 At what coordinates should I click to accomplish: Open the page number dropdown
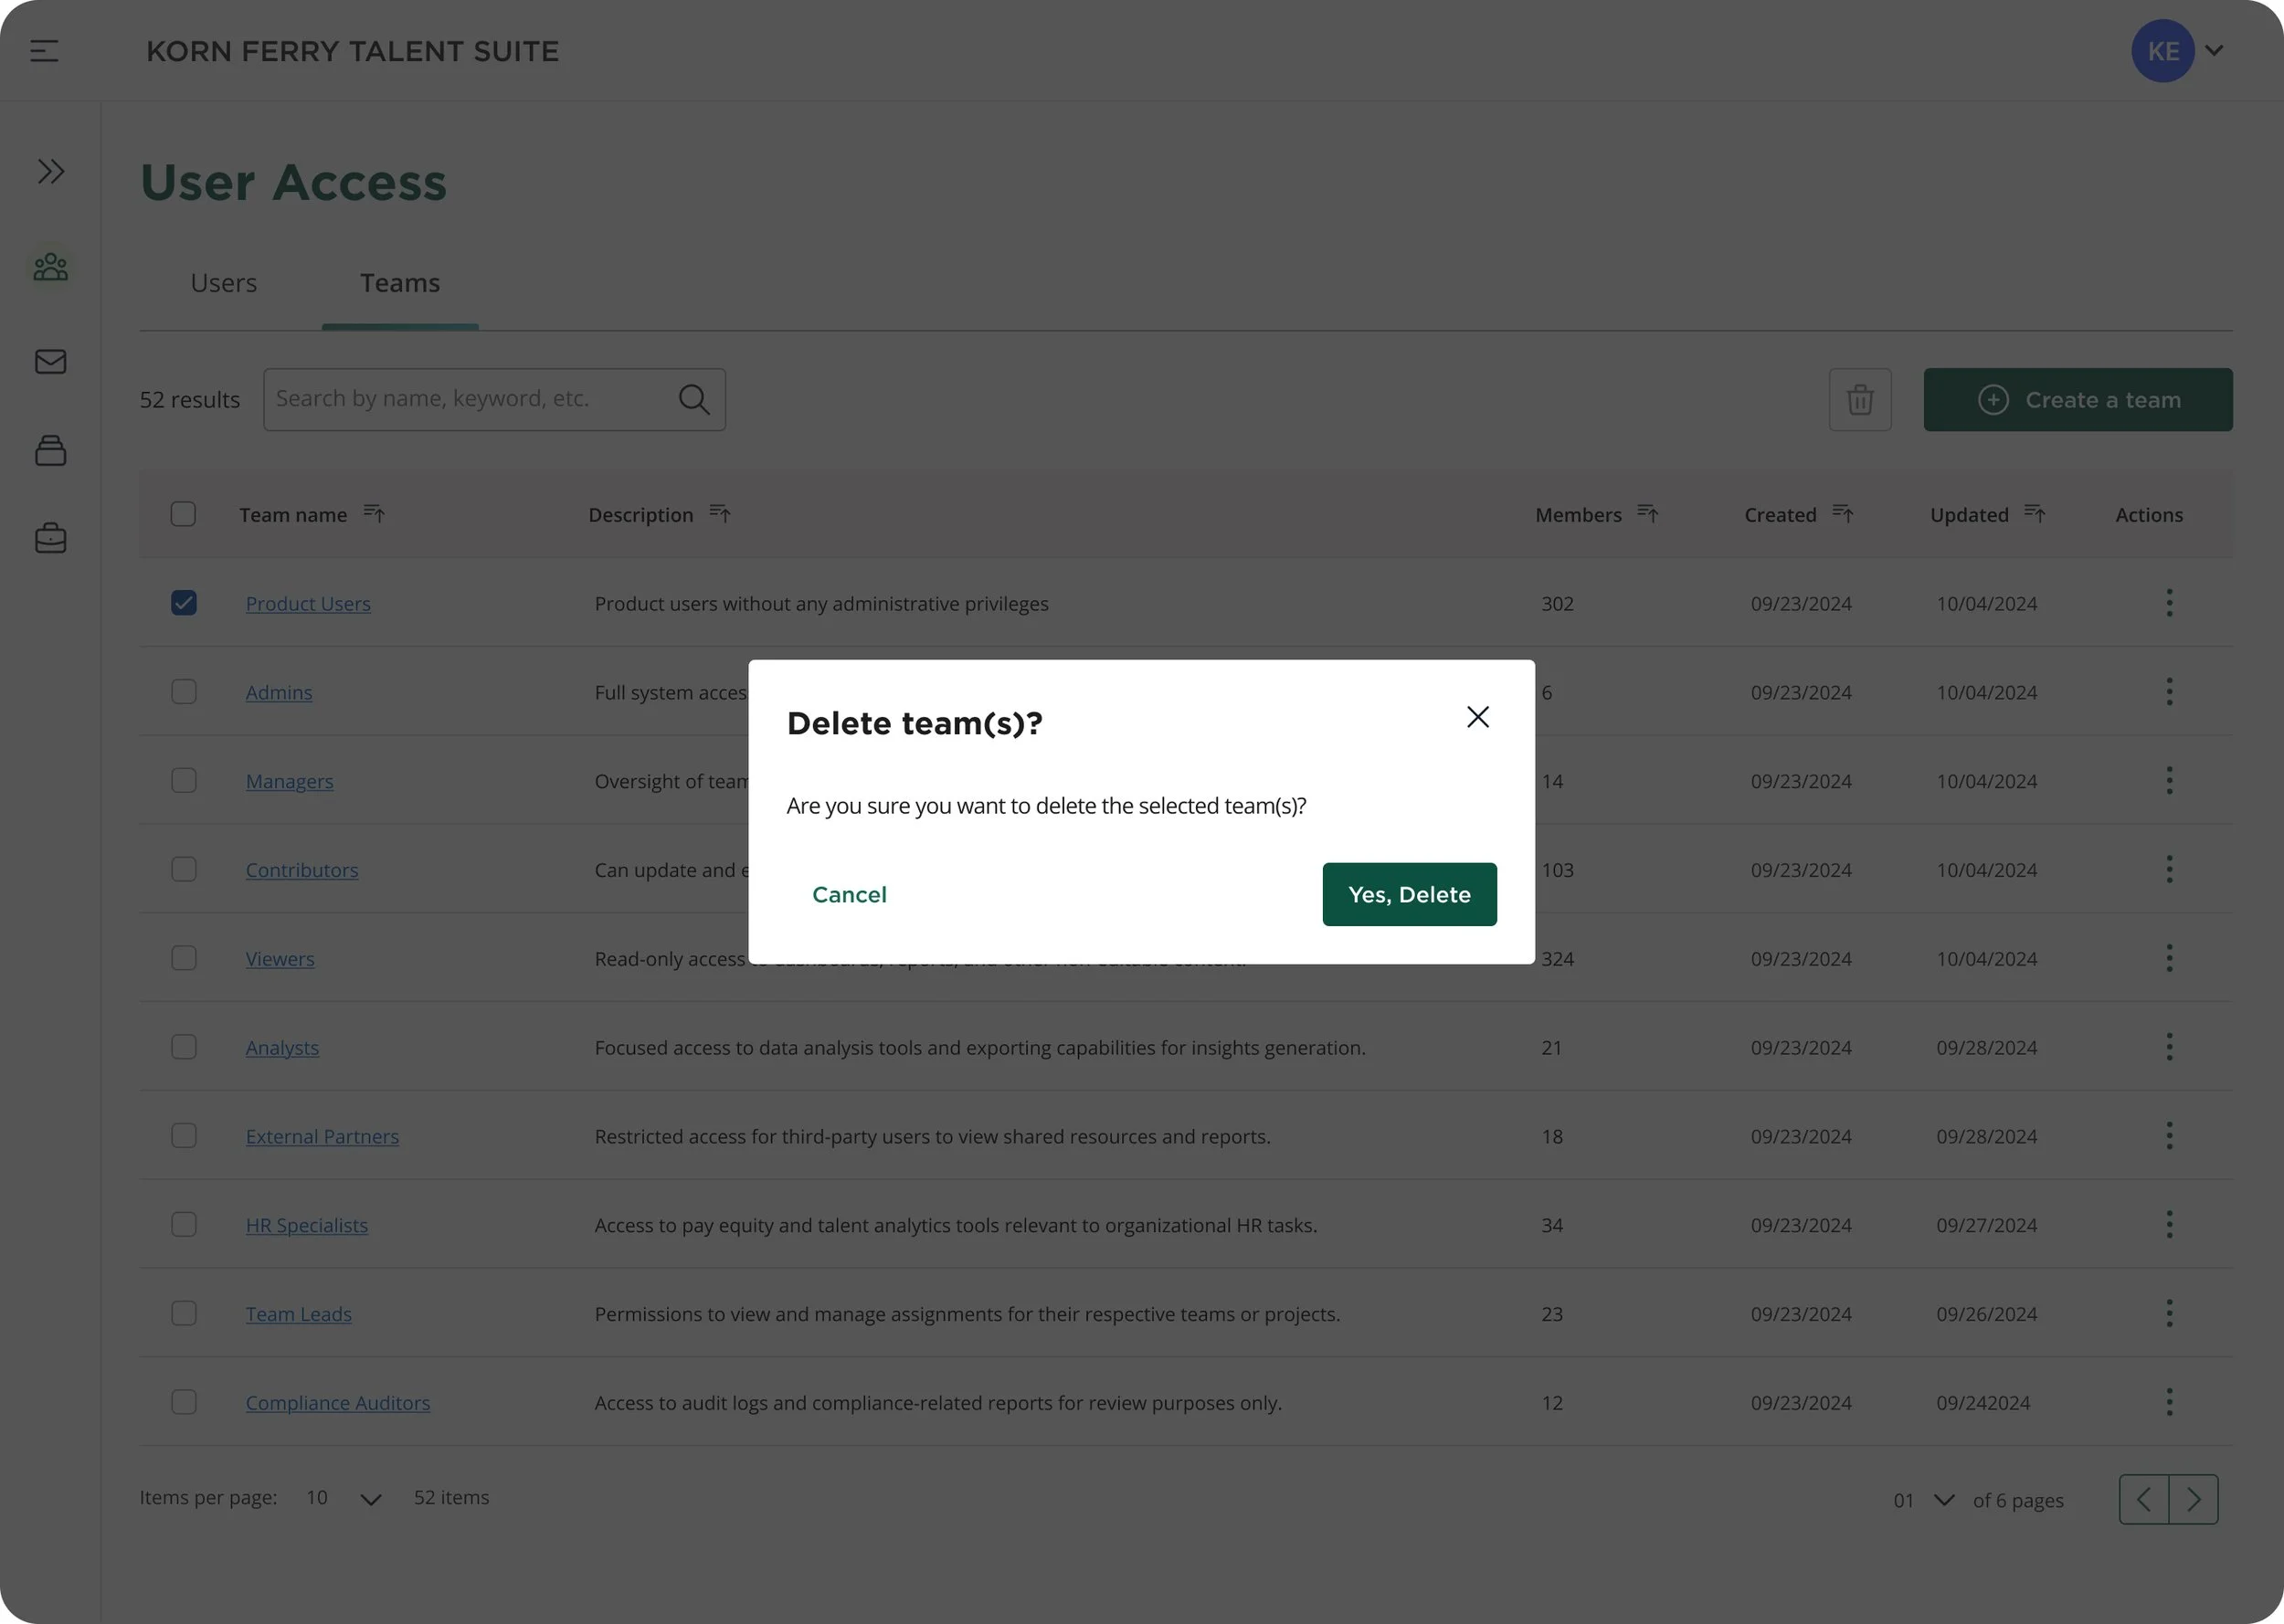click(x=1943, y=1499)
